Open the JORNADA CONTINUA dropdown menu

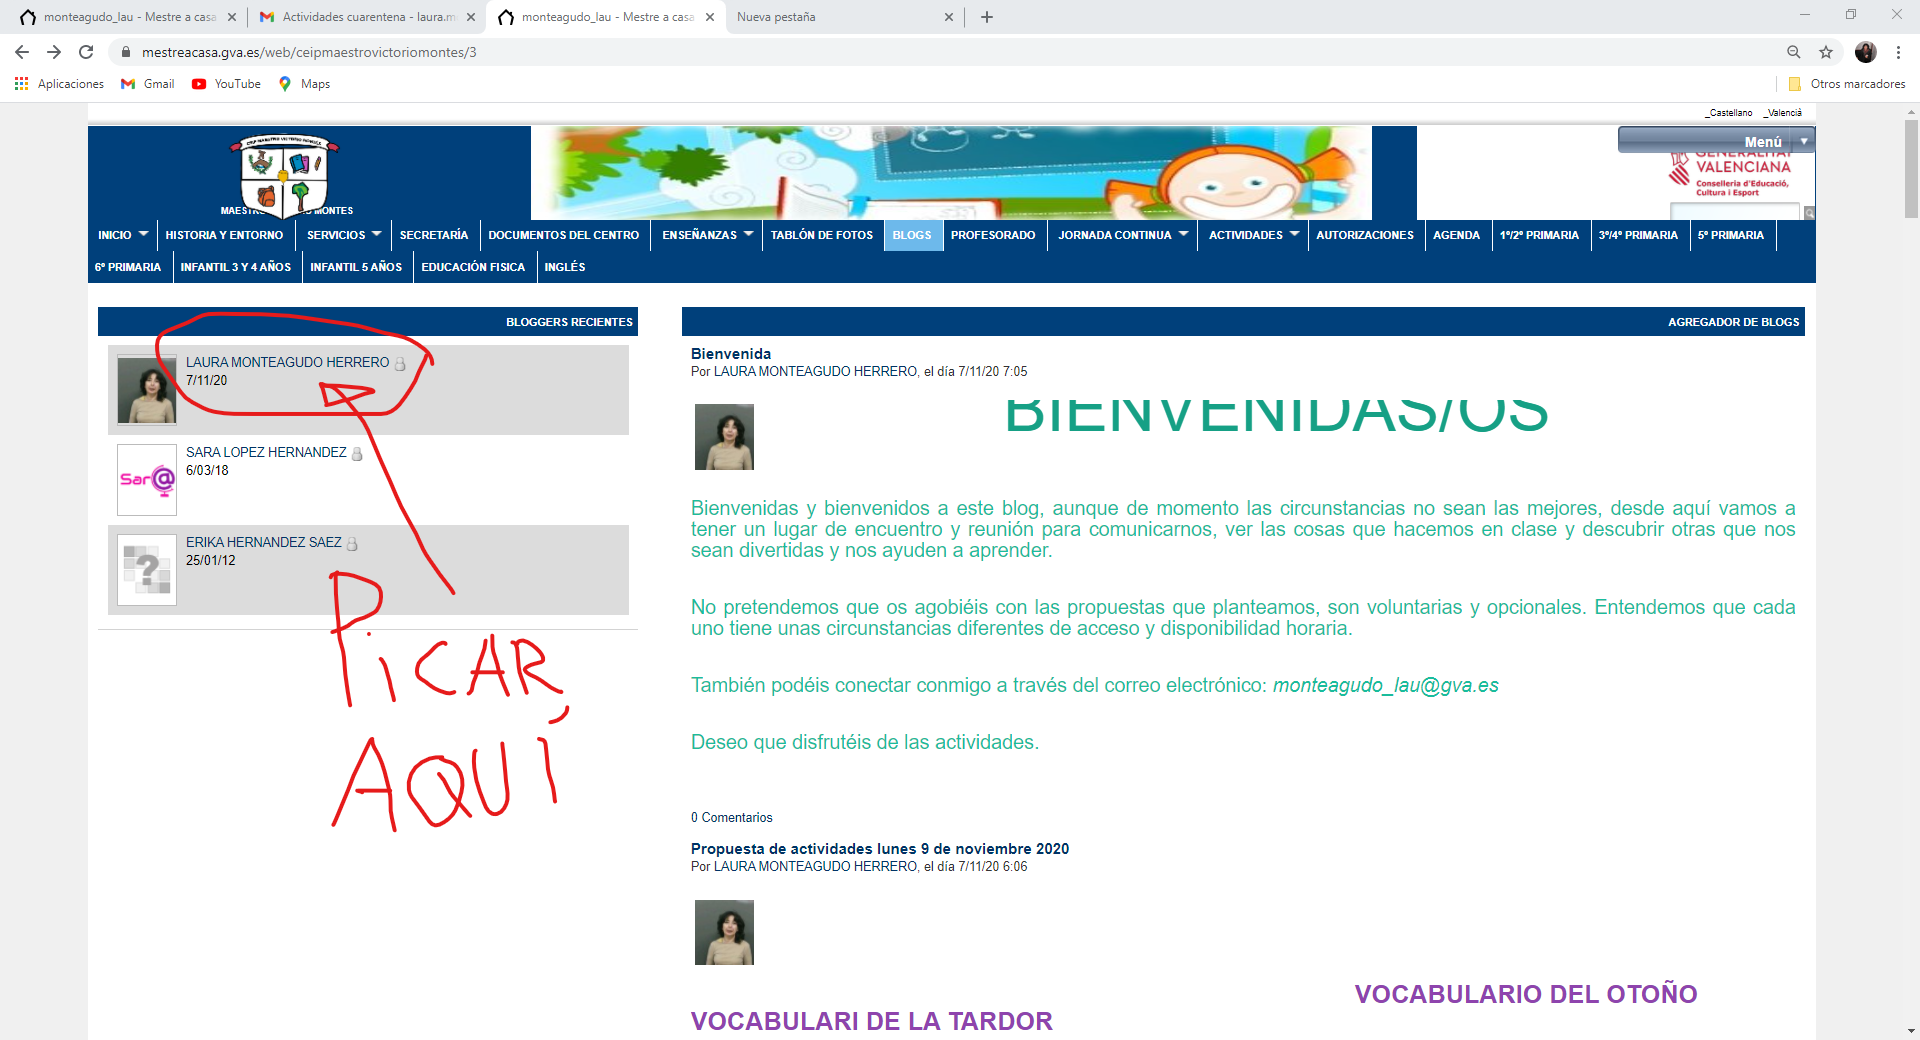coord(1183,234)
